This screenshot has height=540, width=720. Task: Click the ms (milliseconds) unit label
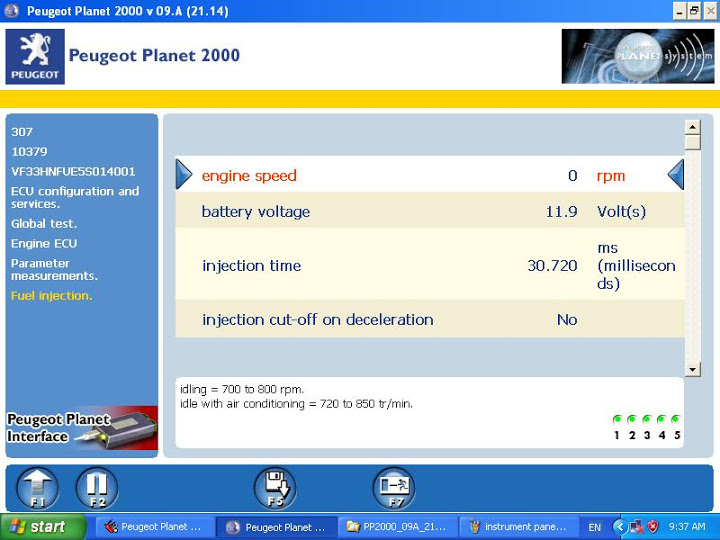point(636,265)
